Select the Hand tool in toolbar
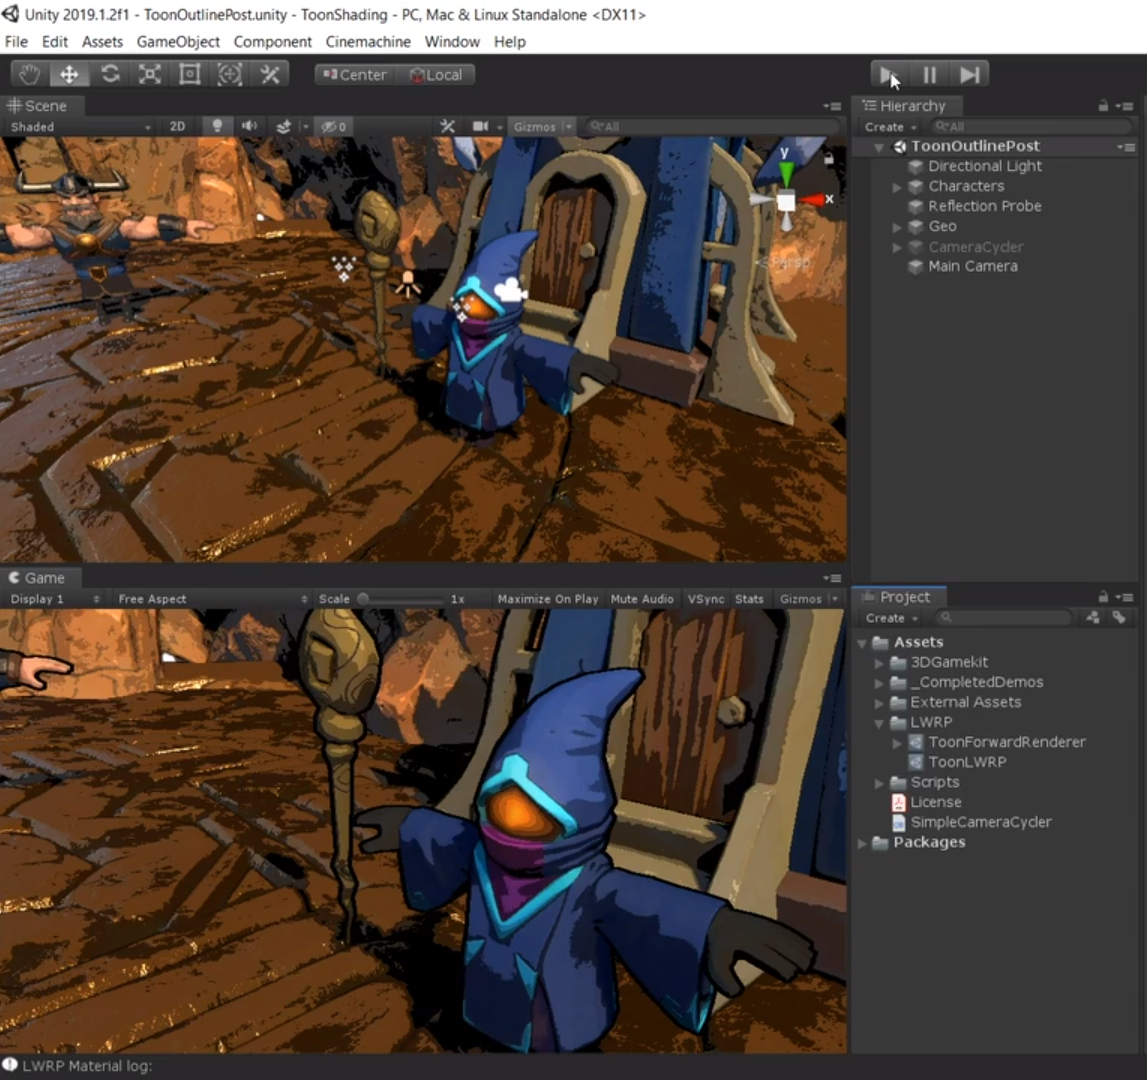The height and width of the screenshot is (1080, 1147). click(30, 75)
